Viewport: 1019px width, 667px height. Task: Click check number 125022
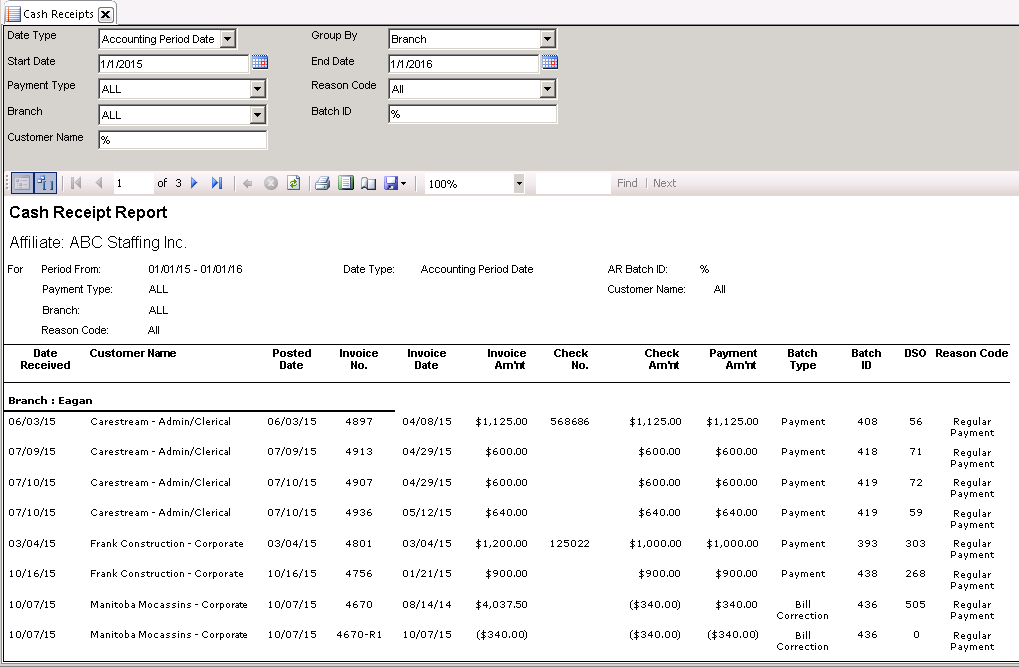pyautogui.click(x=569, y=543)
